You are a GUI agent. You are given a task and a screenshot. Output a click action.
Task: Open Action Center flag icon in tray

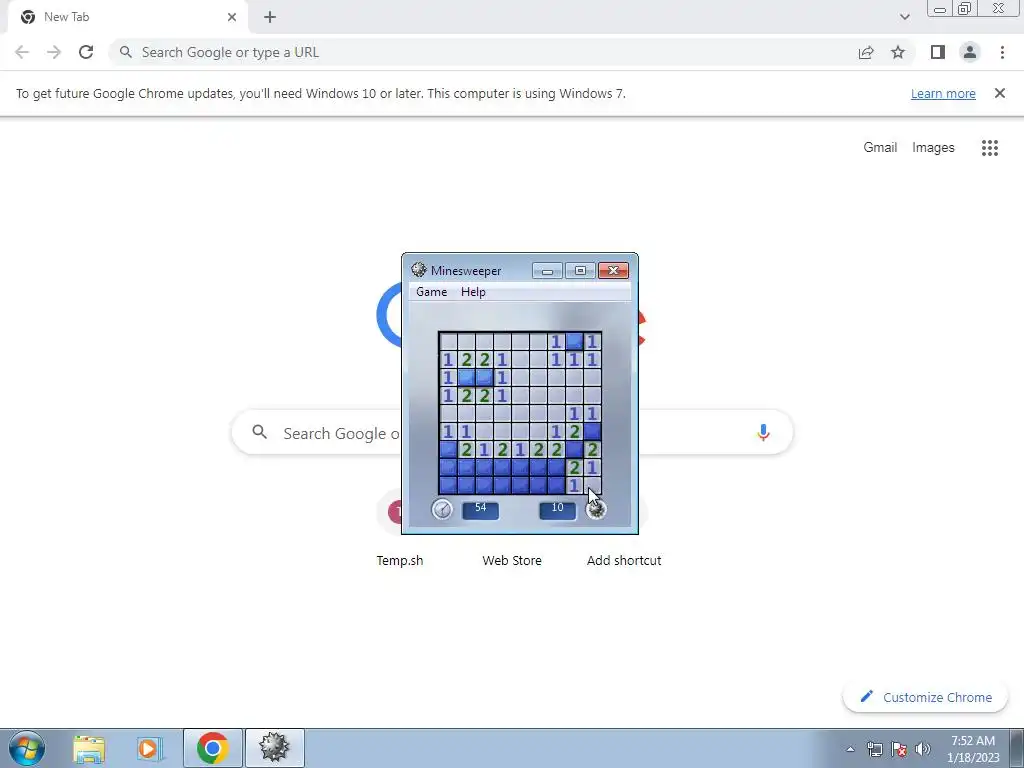(899, 749)
